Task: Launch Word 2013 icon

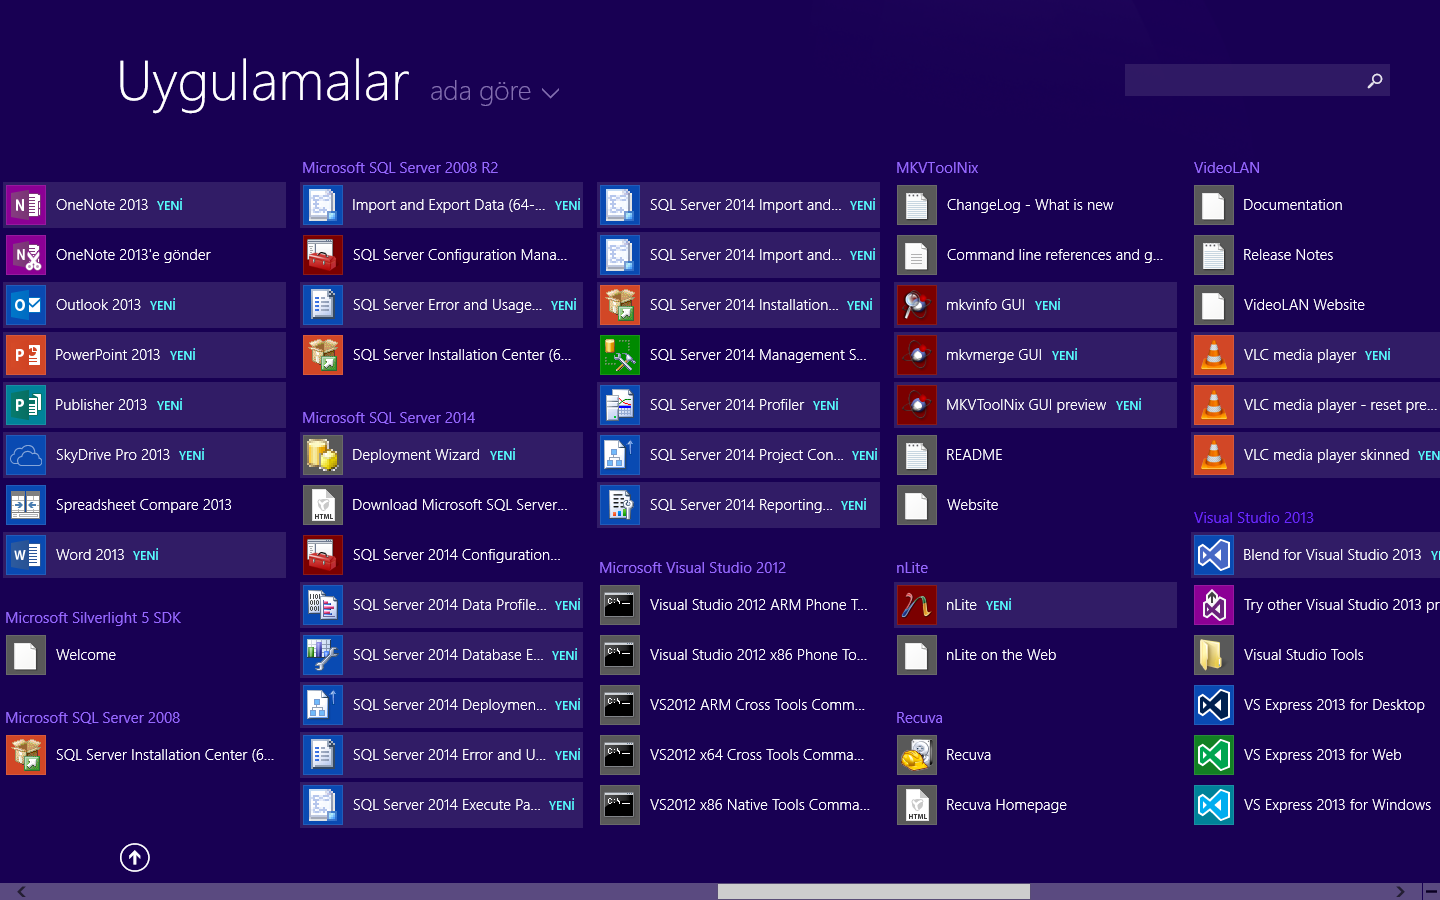Action: point(26,555)
